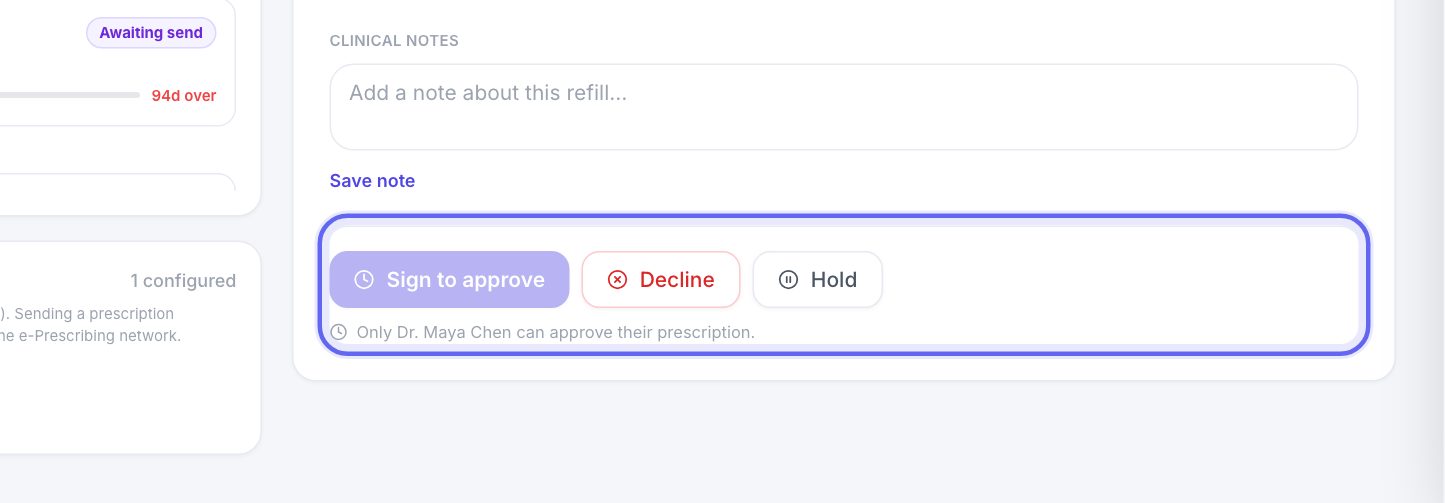
Task: Click the pause icon on Hold
Action: (x=788, y=279)
